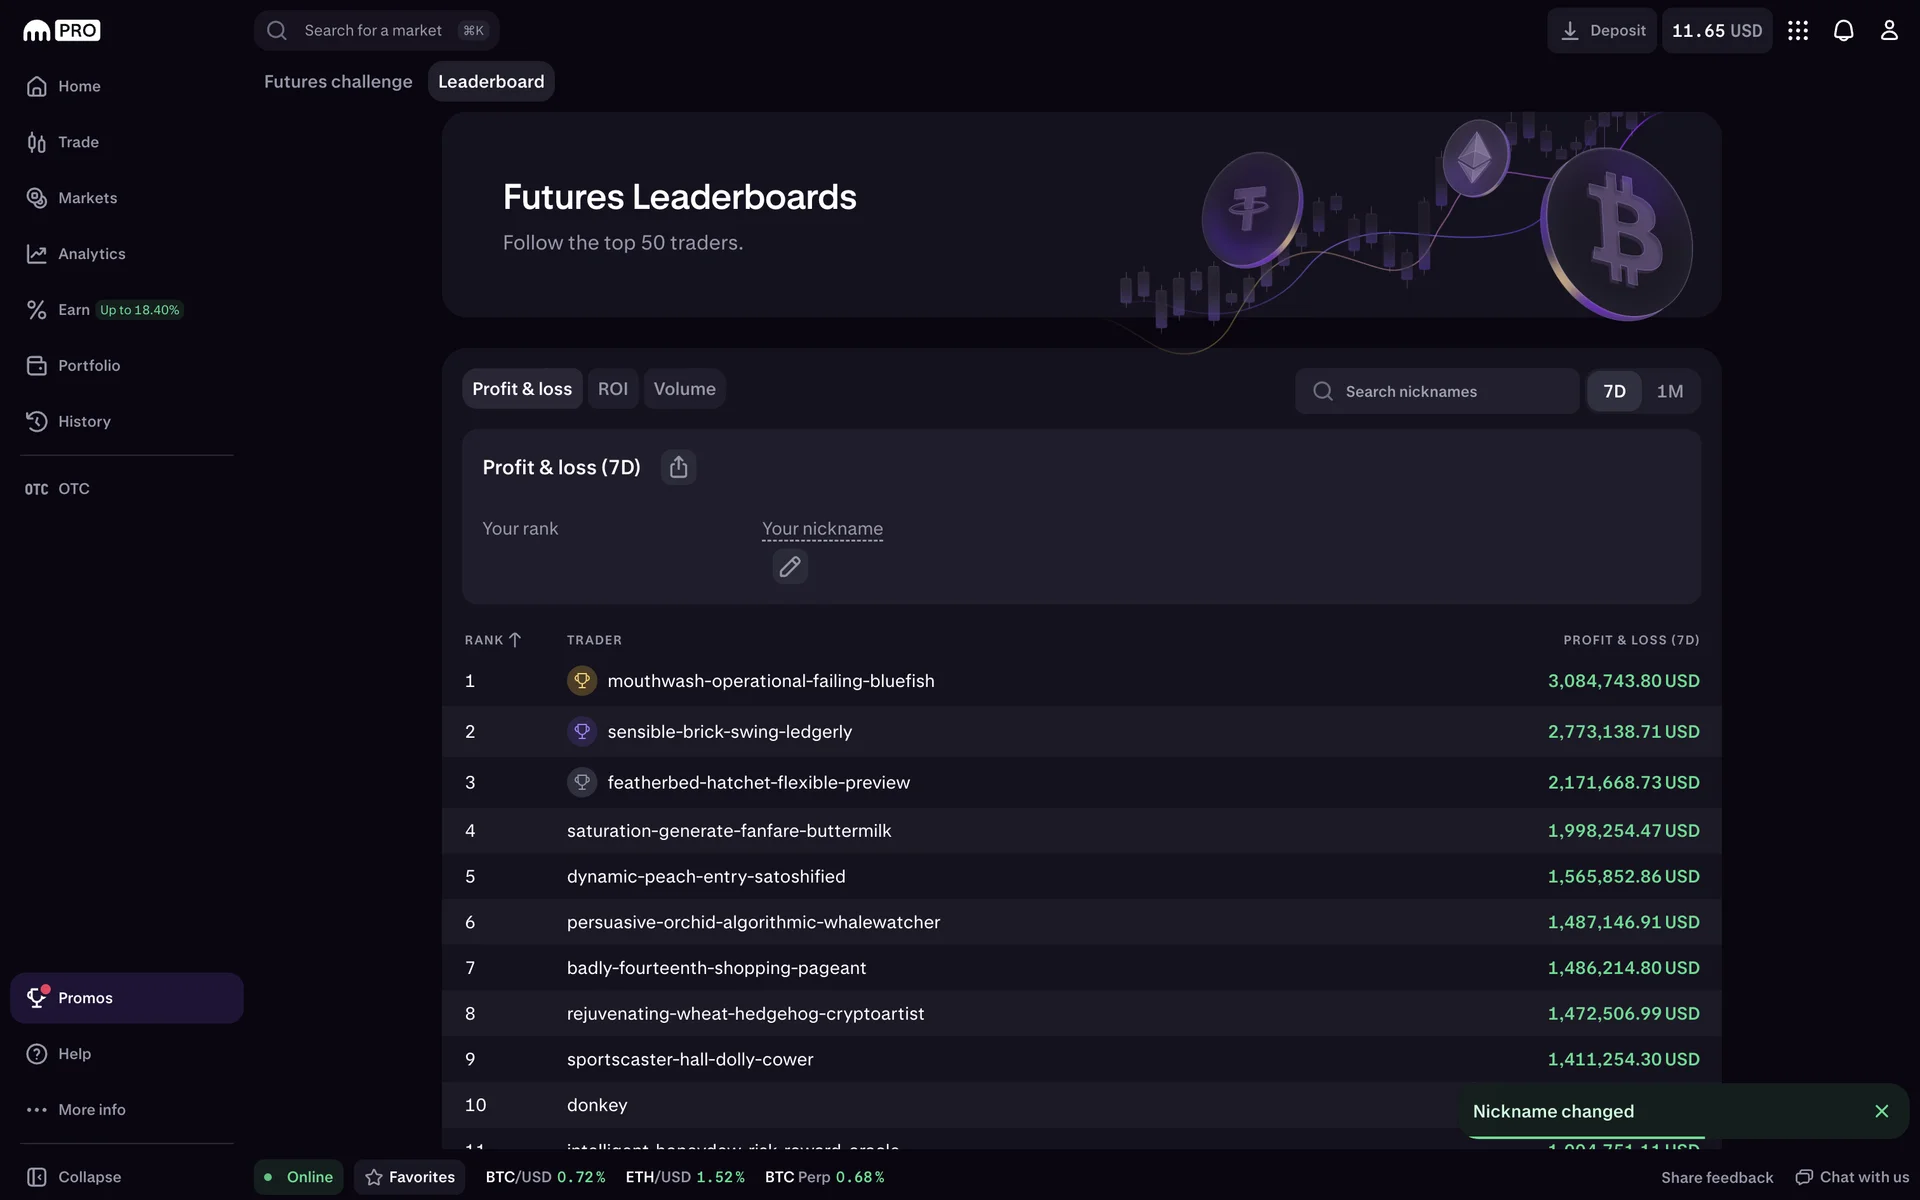Viewport: 1920px width, 1200px height.
Task: Select the 7D time range
Action: click(x=1614, y=391)
